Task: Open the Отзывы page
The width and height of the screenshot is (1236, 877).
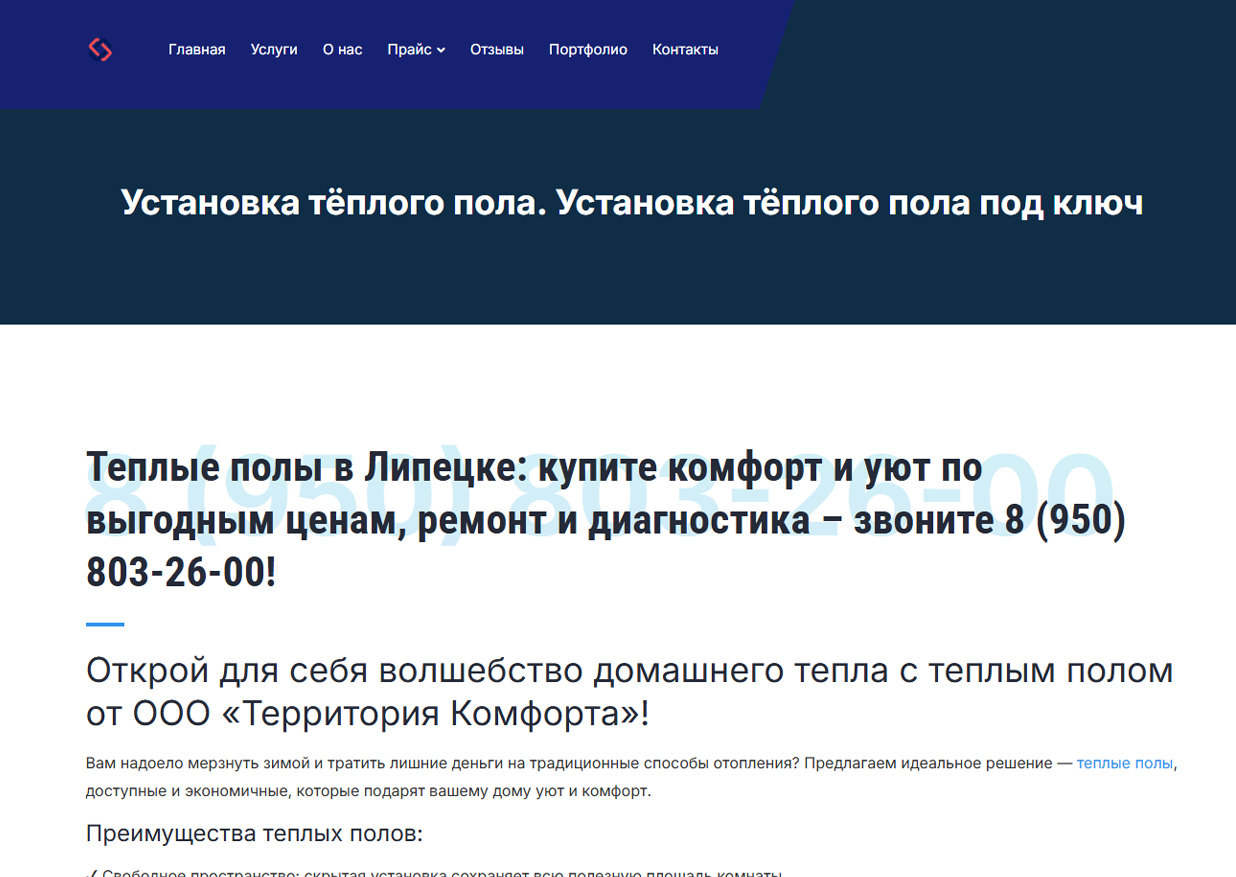Action: (497, 49)
